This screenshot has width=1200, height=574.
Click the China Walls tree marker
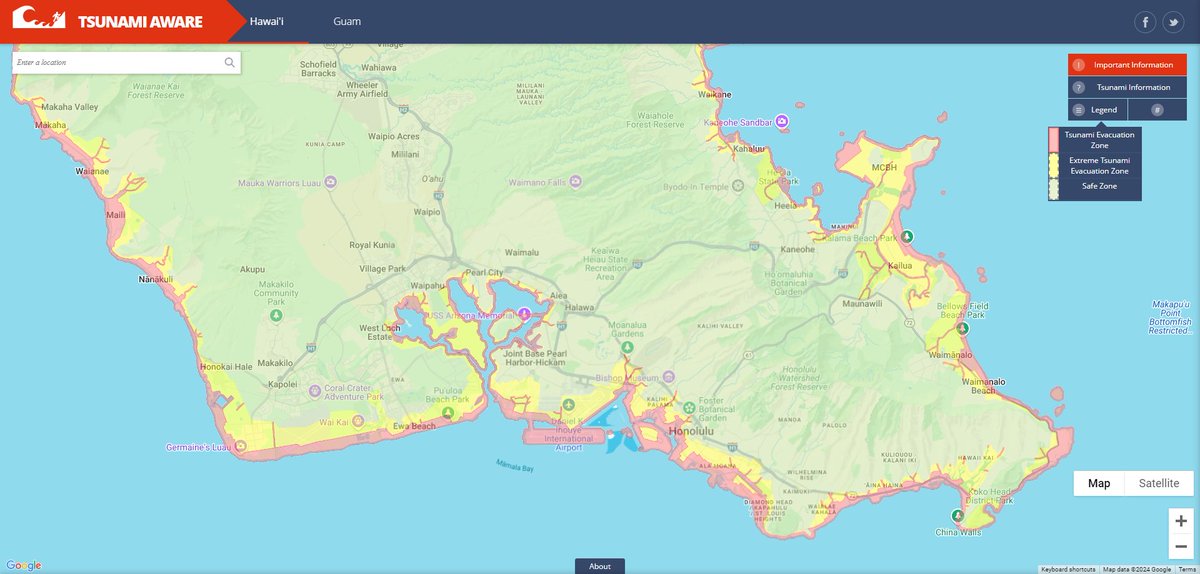[x=958, y=516]
